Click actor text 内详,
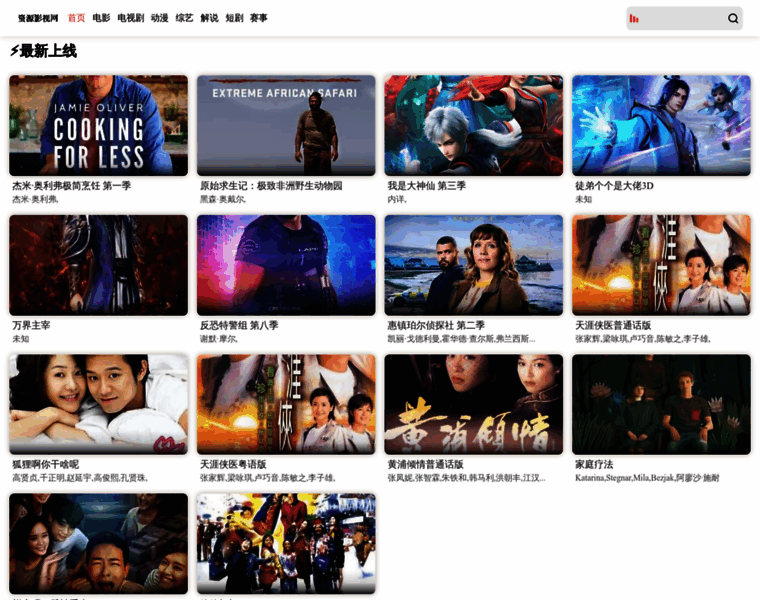 tap(396, 199)
